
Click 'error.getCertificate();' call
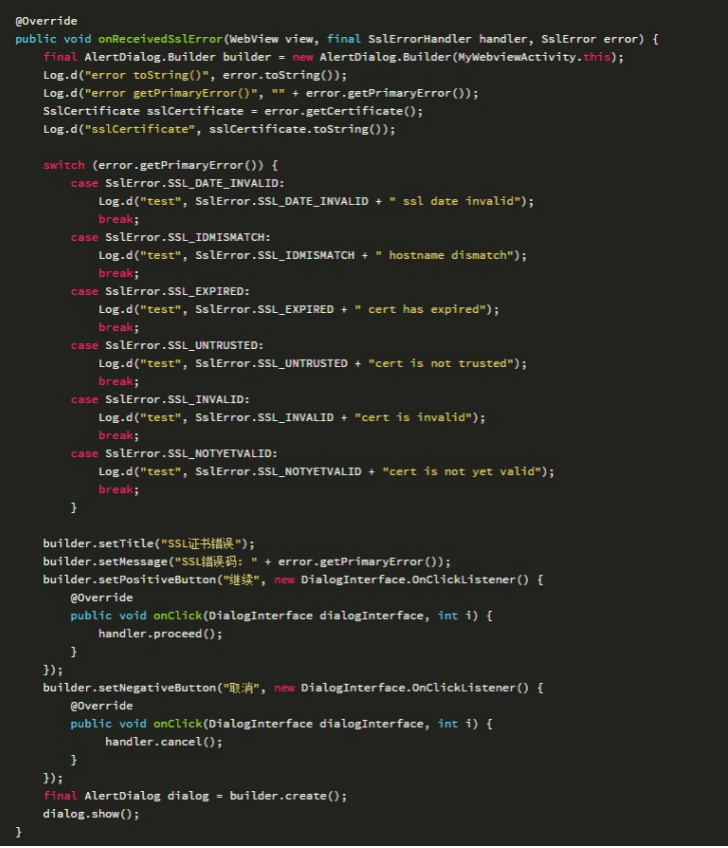pos(343,111)
